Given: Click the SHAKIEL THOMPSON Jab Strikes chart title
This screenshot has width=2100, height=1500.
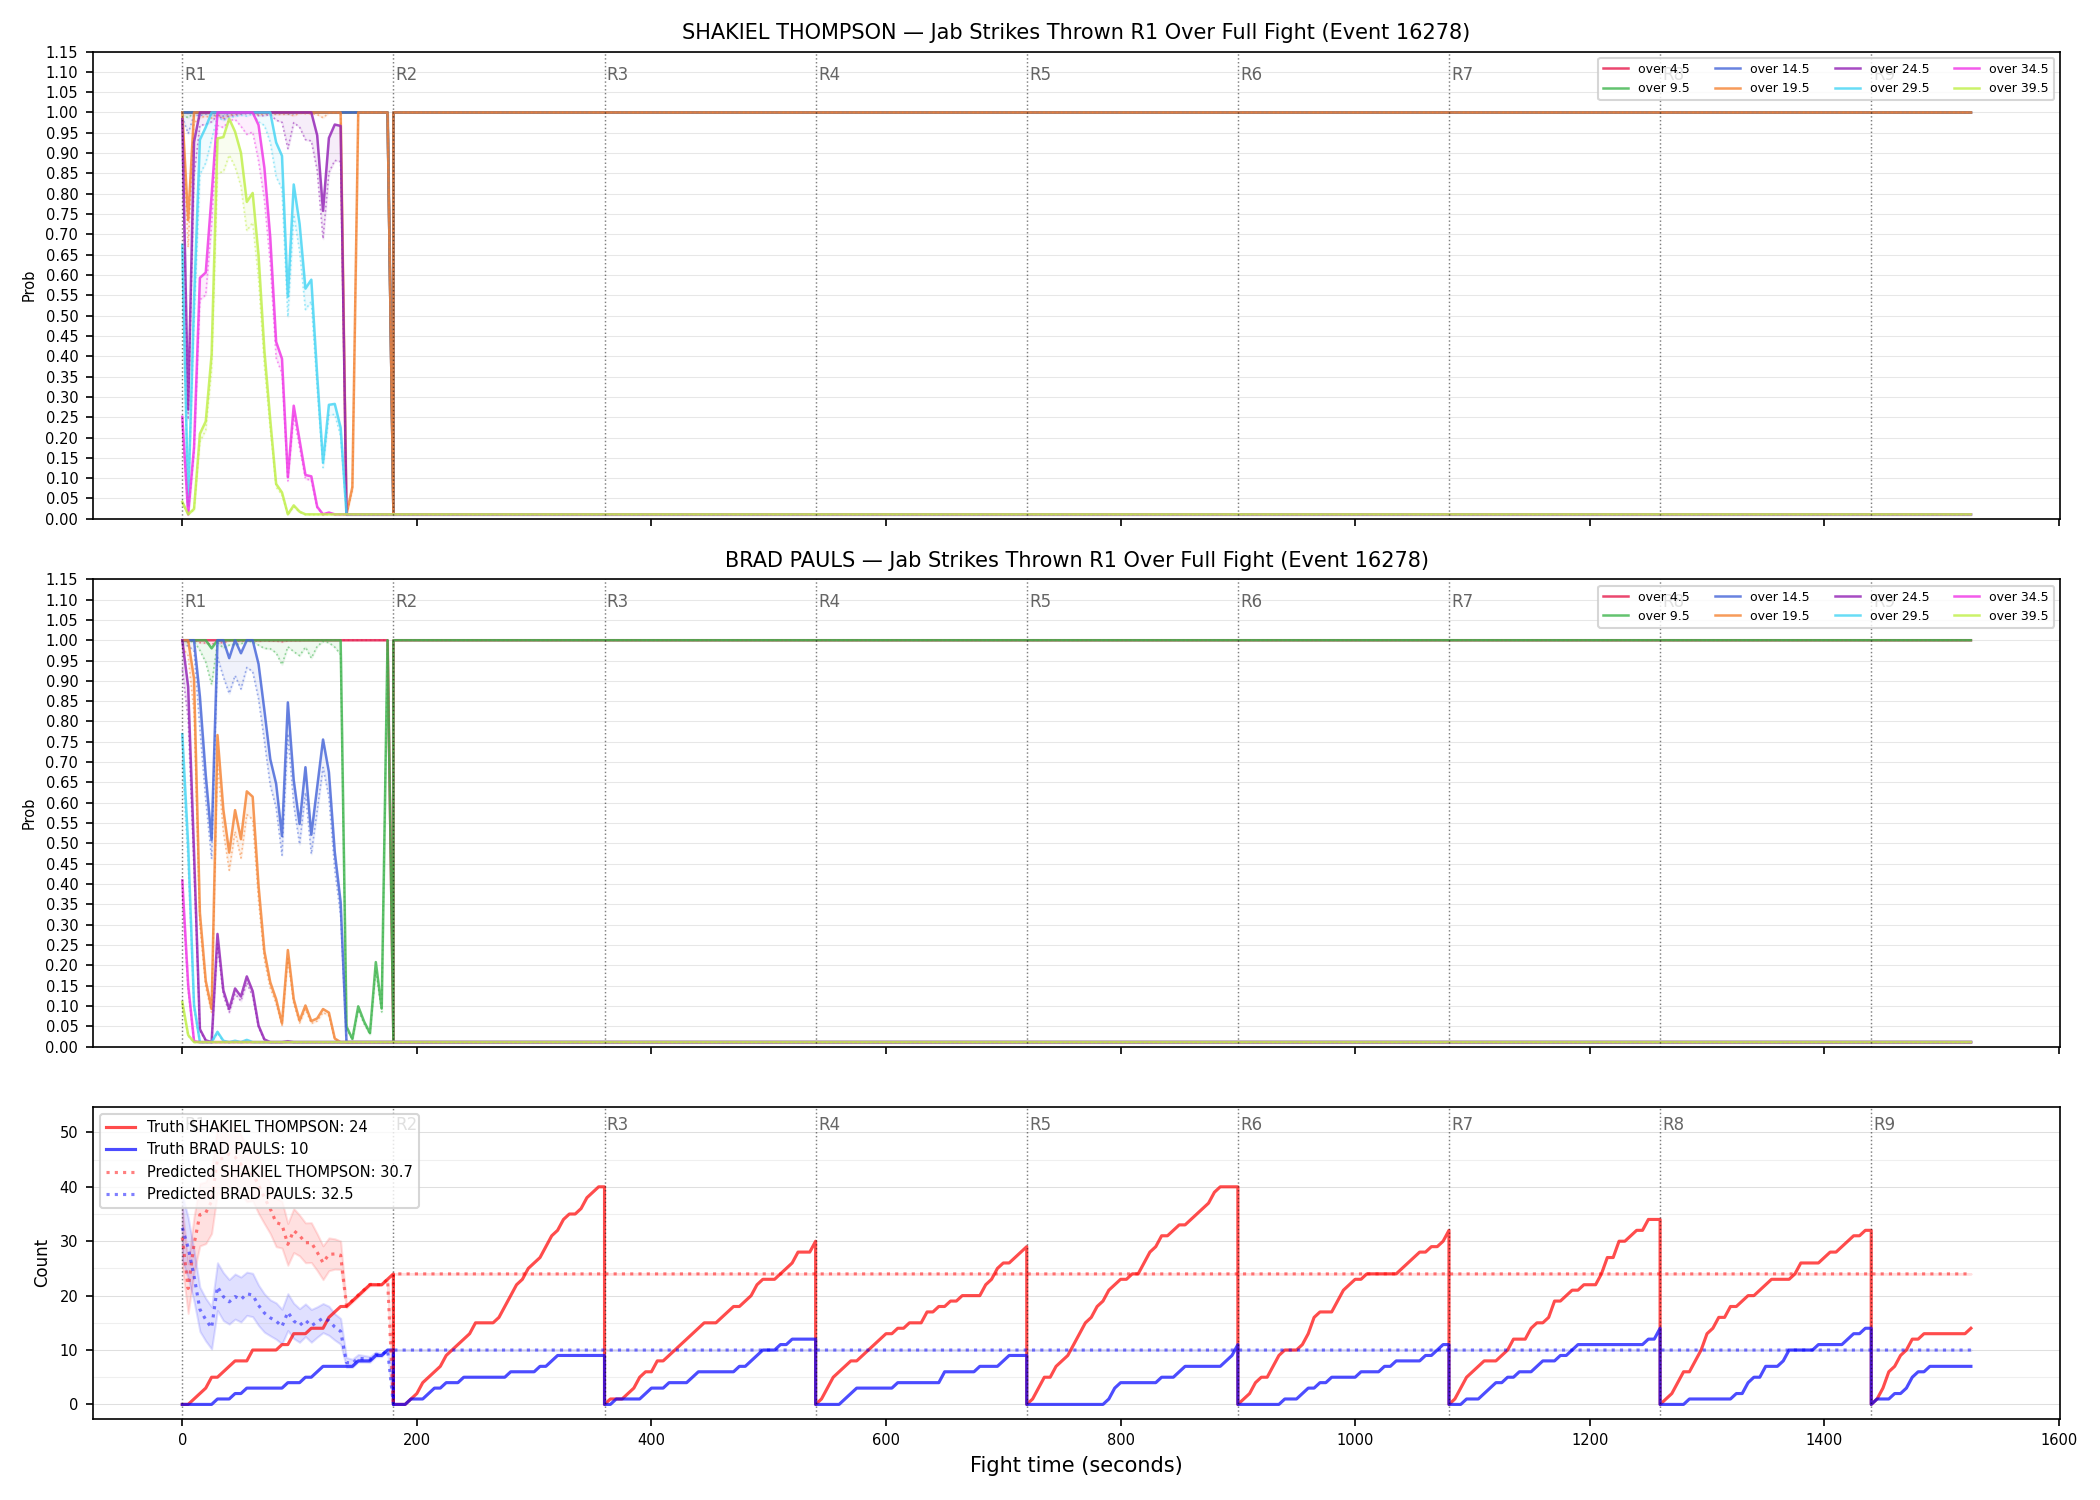Looking at the screenshot, I should pos(1075,32).
